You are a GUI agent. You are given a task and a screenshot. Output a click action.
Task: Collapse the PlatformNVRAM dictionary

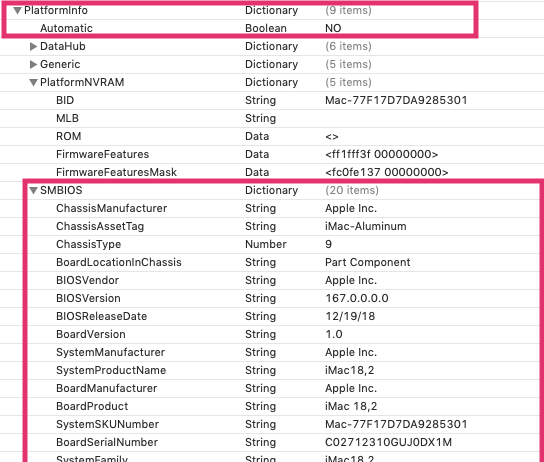click(33, 83)
